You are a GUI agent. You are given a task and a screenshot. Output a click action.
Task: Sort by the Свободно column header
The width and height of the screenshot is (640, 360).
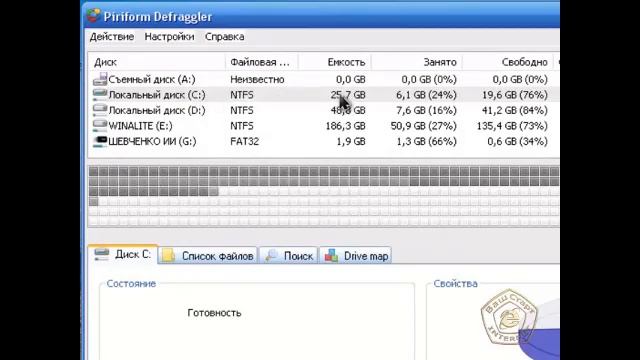(x=508, y=62)
